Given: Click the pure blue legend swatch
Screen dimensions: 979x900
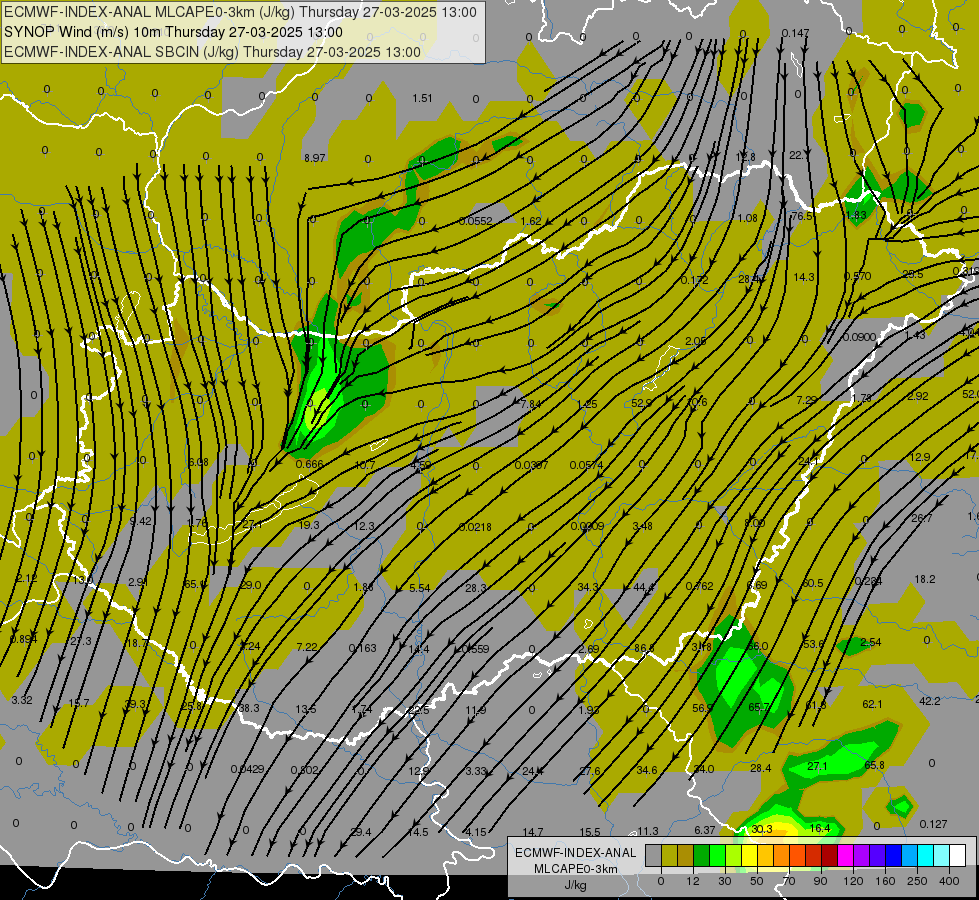Looking at the screenshot, I should (893, 855).
